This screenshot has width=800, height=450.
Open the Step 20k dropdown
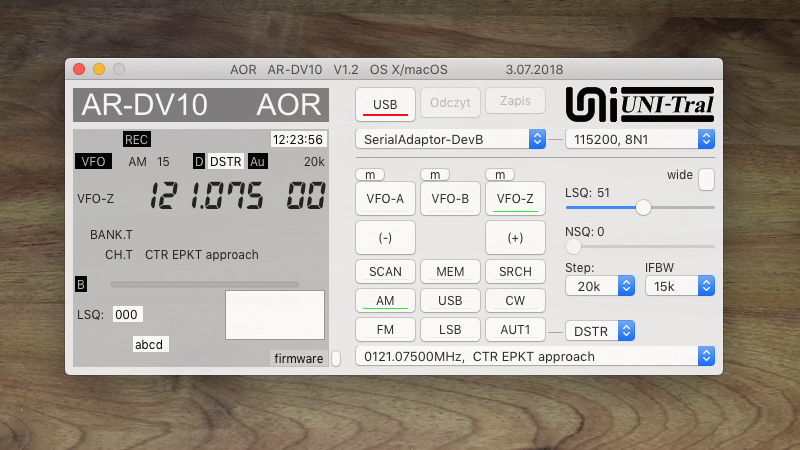(x=600, y=286)
